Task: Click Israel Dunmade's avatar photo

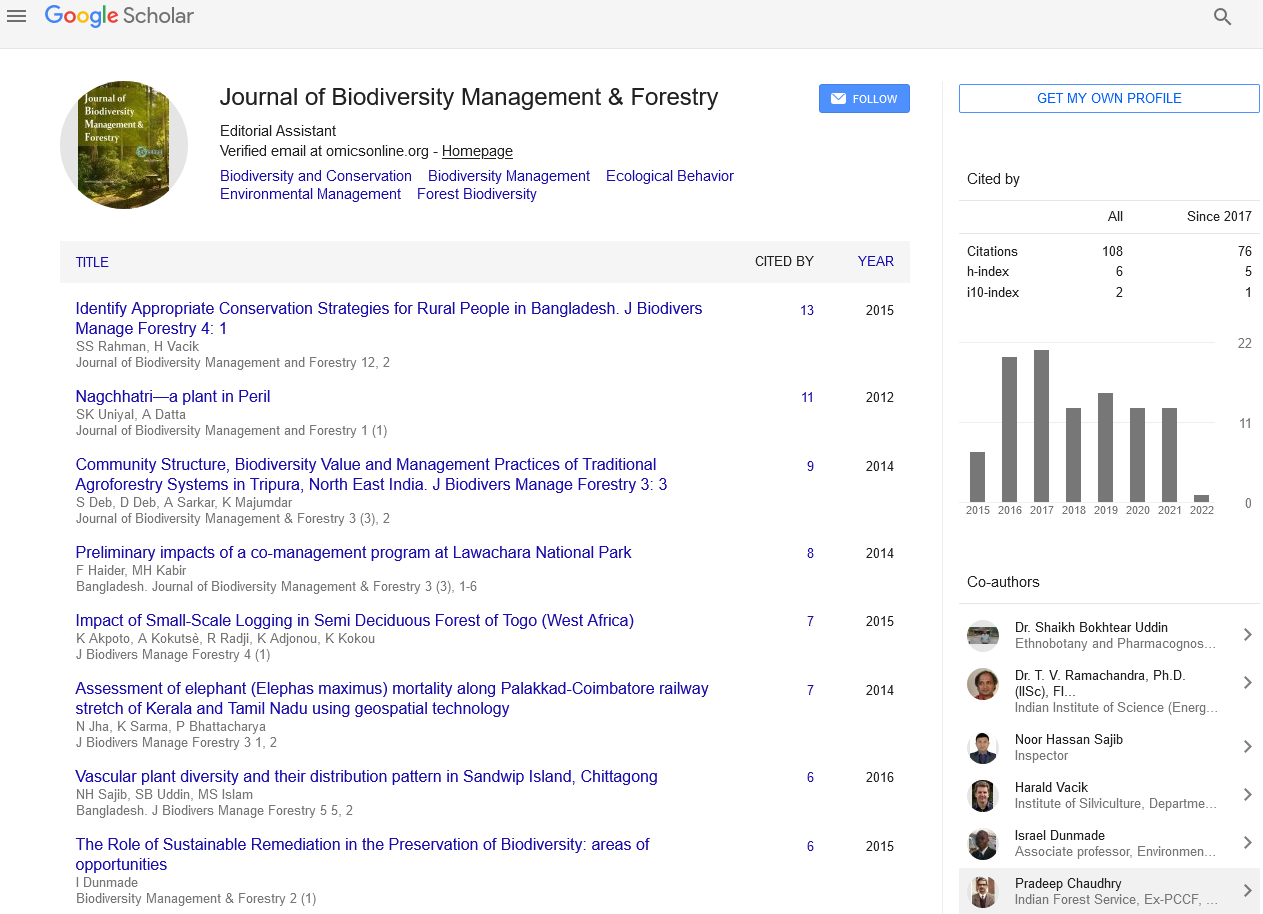Action: [983, 843]
